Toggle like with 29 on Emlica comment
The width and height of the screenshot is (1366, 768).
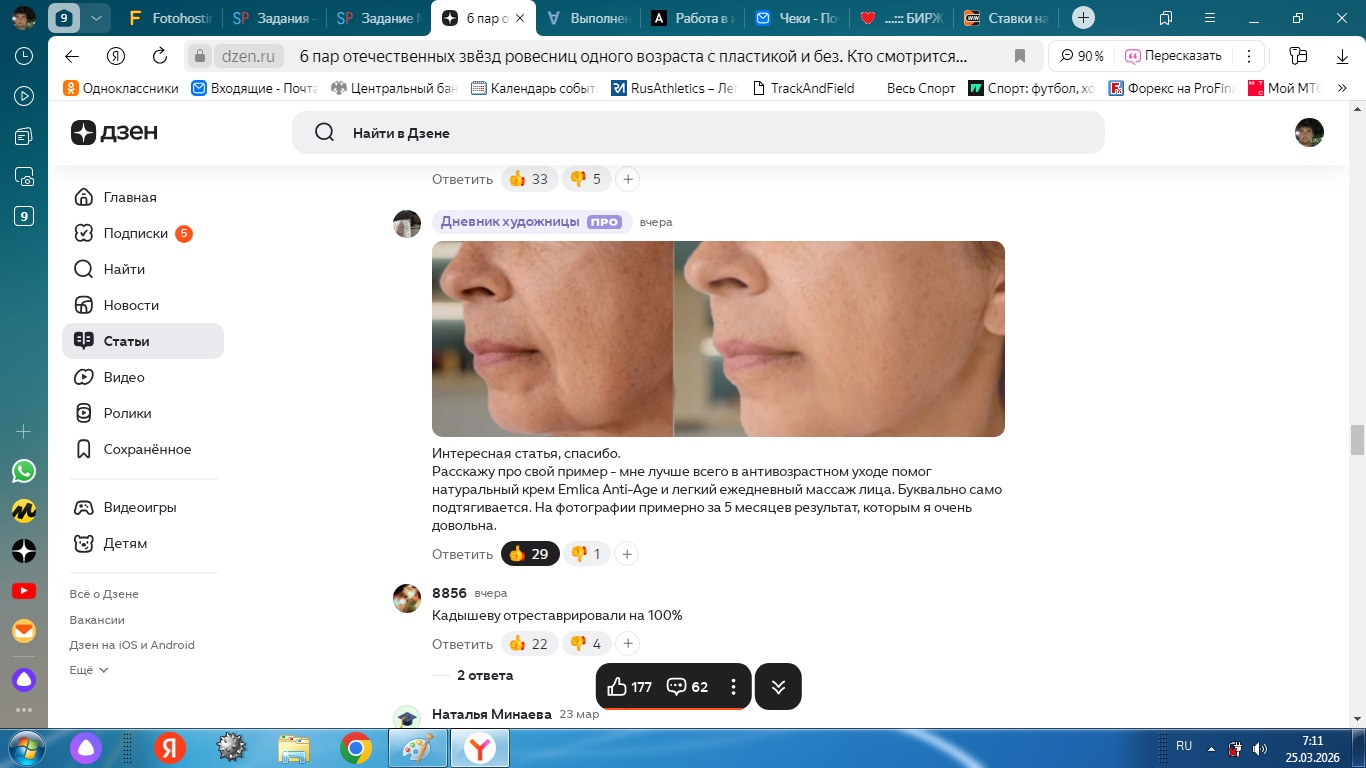coord(530,554)
